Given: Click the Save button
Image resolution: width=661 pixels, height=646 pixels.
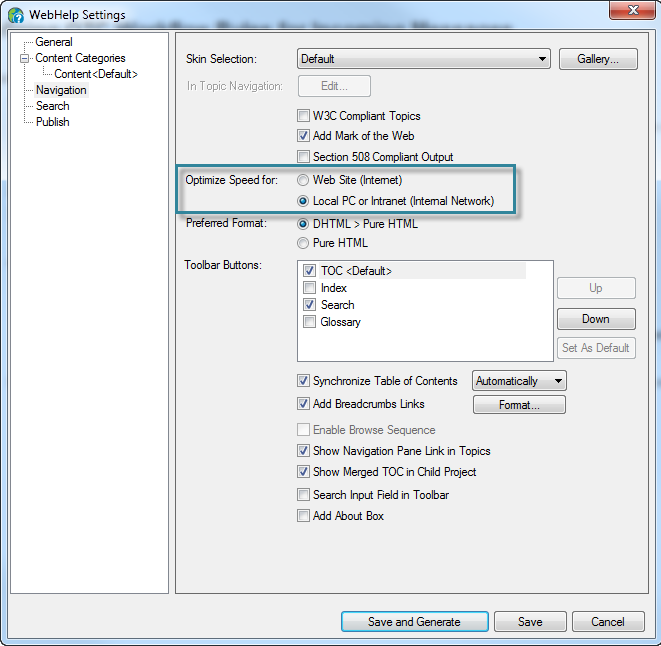Looking at the screenshot, I should pyautogui.click(x=530, y=622).
